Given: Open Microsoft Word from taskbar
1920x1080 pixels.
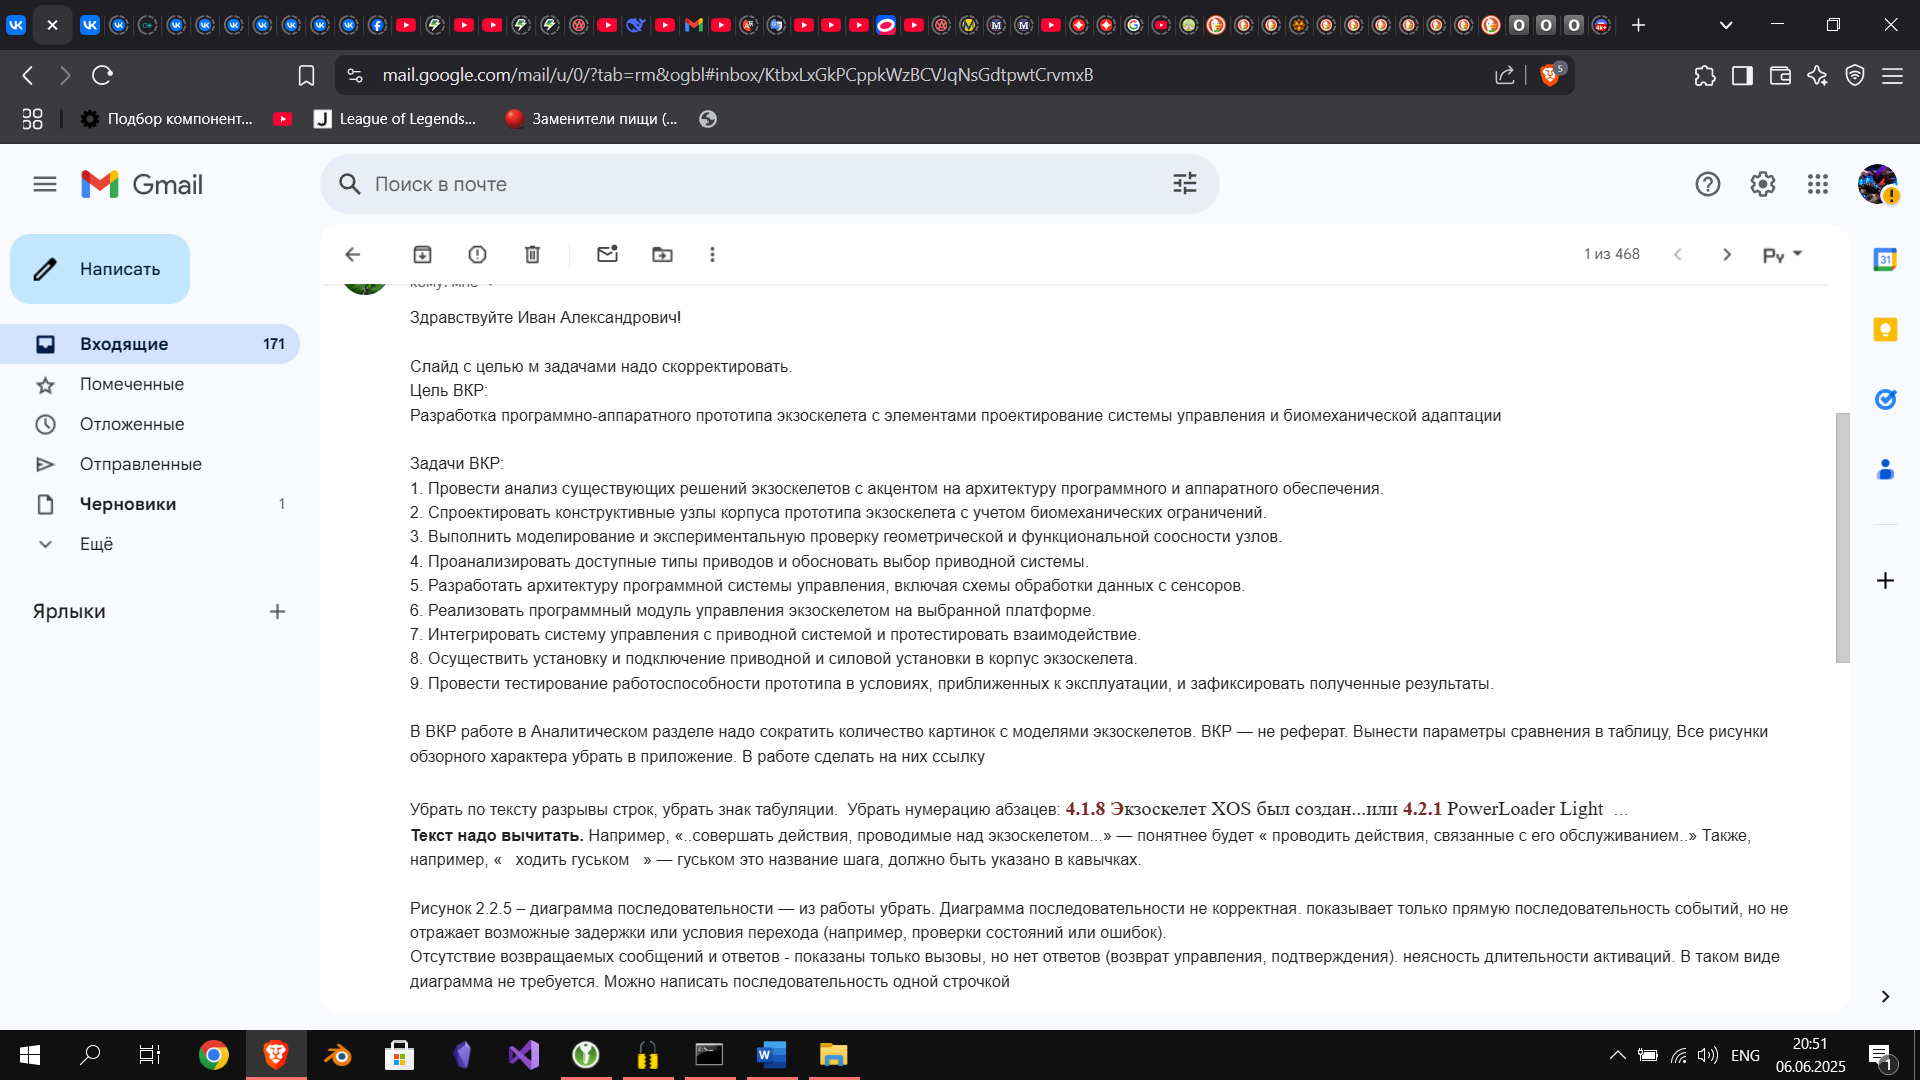Looking at the screenshot, I should pyautogui.click(x=771, y=1055).
